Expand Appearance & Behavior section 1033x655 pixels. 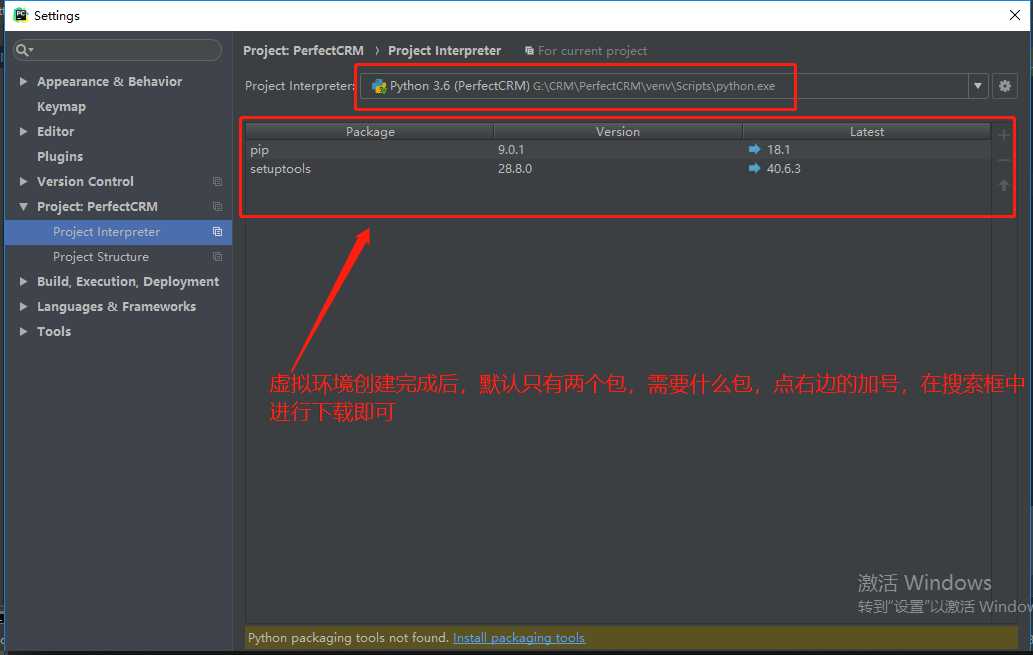pyautogui.click(x=24, y=81)
